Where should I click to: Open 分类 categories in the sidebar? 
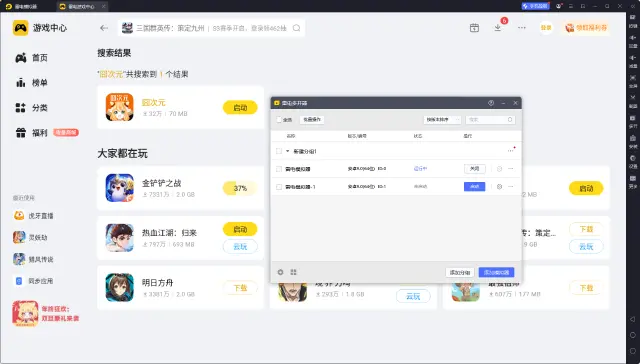32,108
